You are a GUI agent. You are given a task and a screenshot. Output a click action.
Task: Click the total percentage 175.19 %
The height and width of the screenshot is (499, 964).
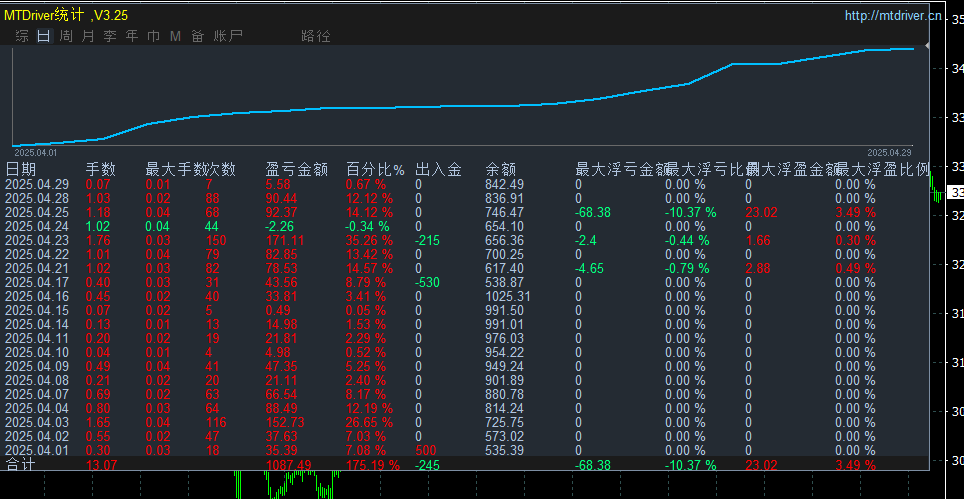373,466
